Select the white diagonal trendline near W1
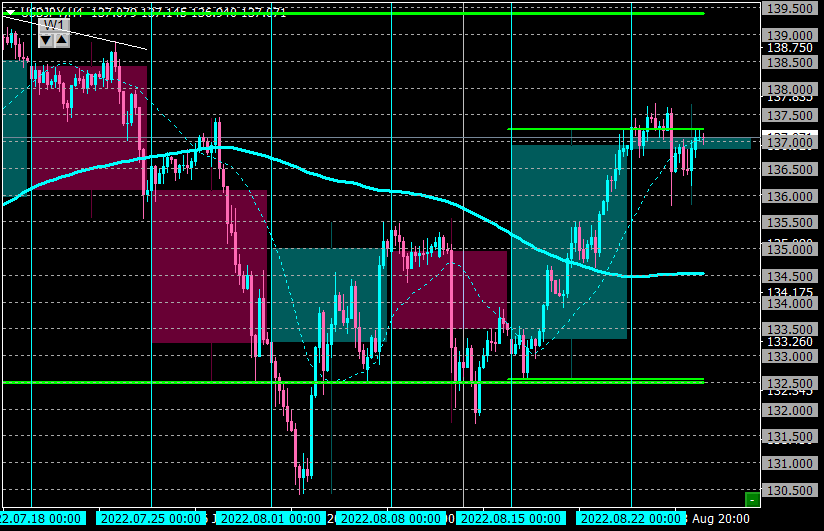 tap(76, 33)
